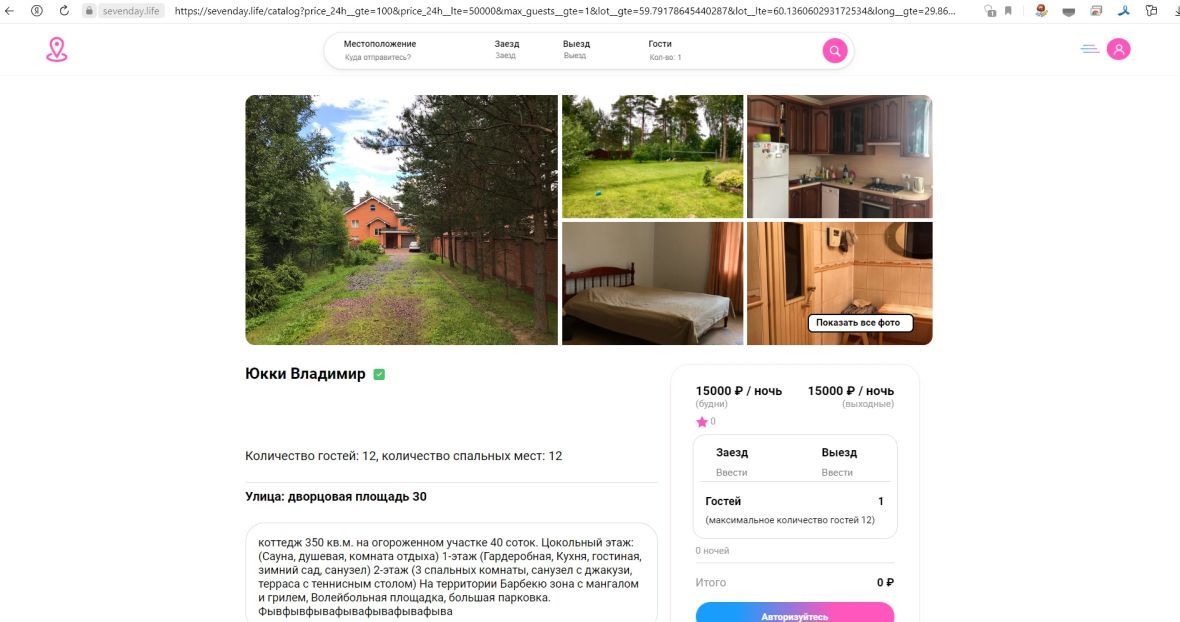Set the Выезд date in the booking card
The width and height of the screenshot is (1180, 622).
(x=838, y=461)
